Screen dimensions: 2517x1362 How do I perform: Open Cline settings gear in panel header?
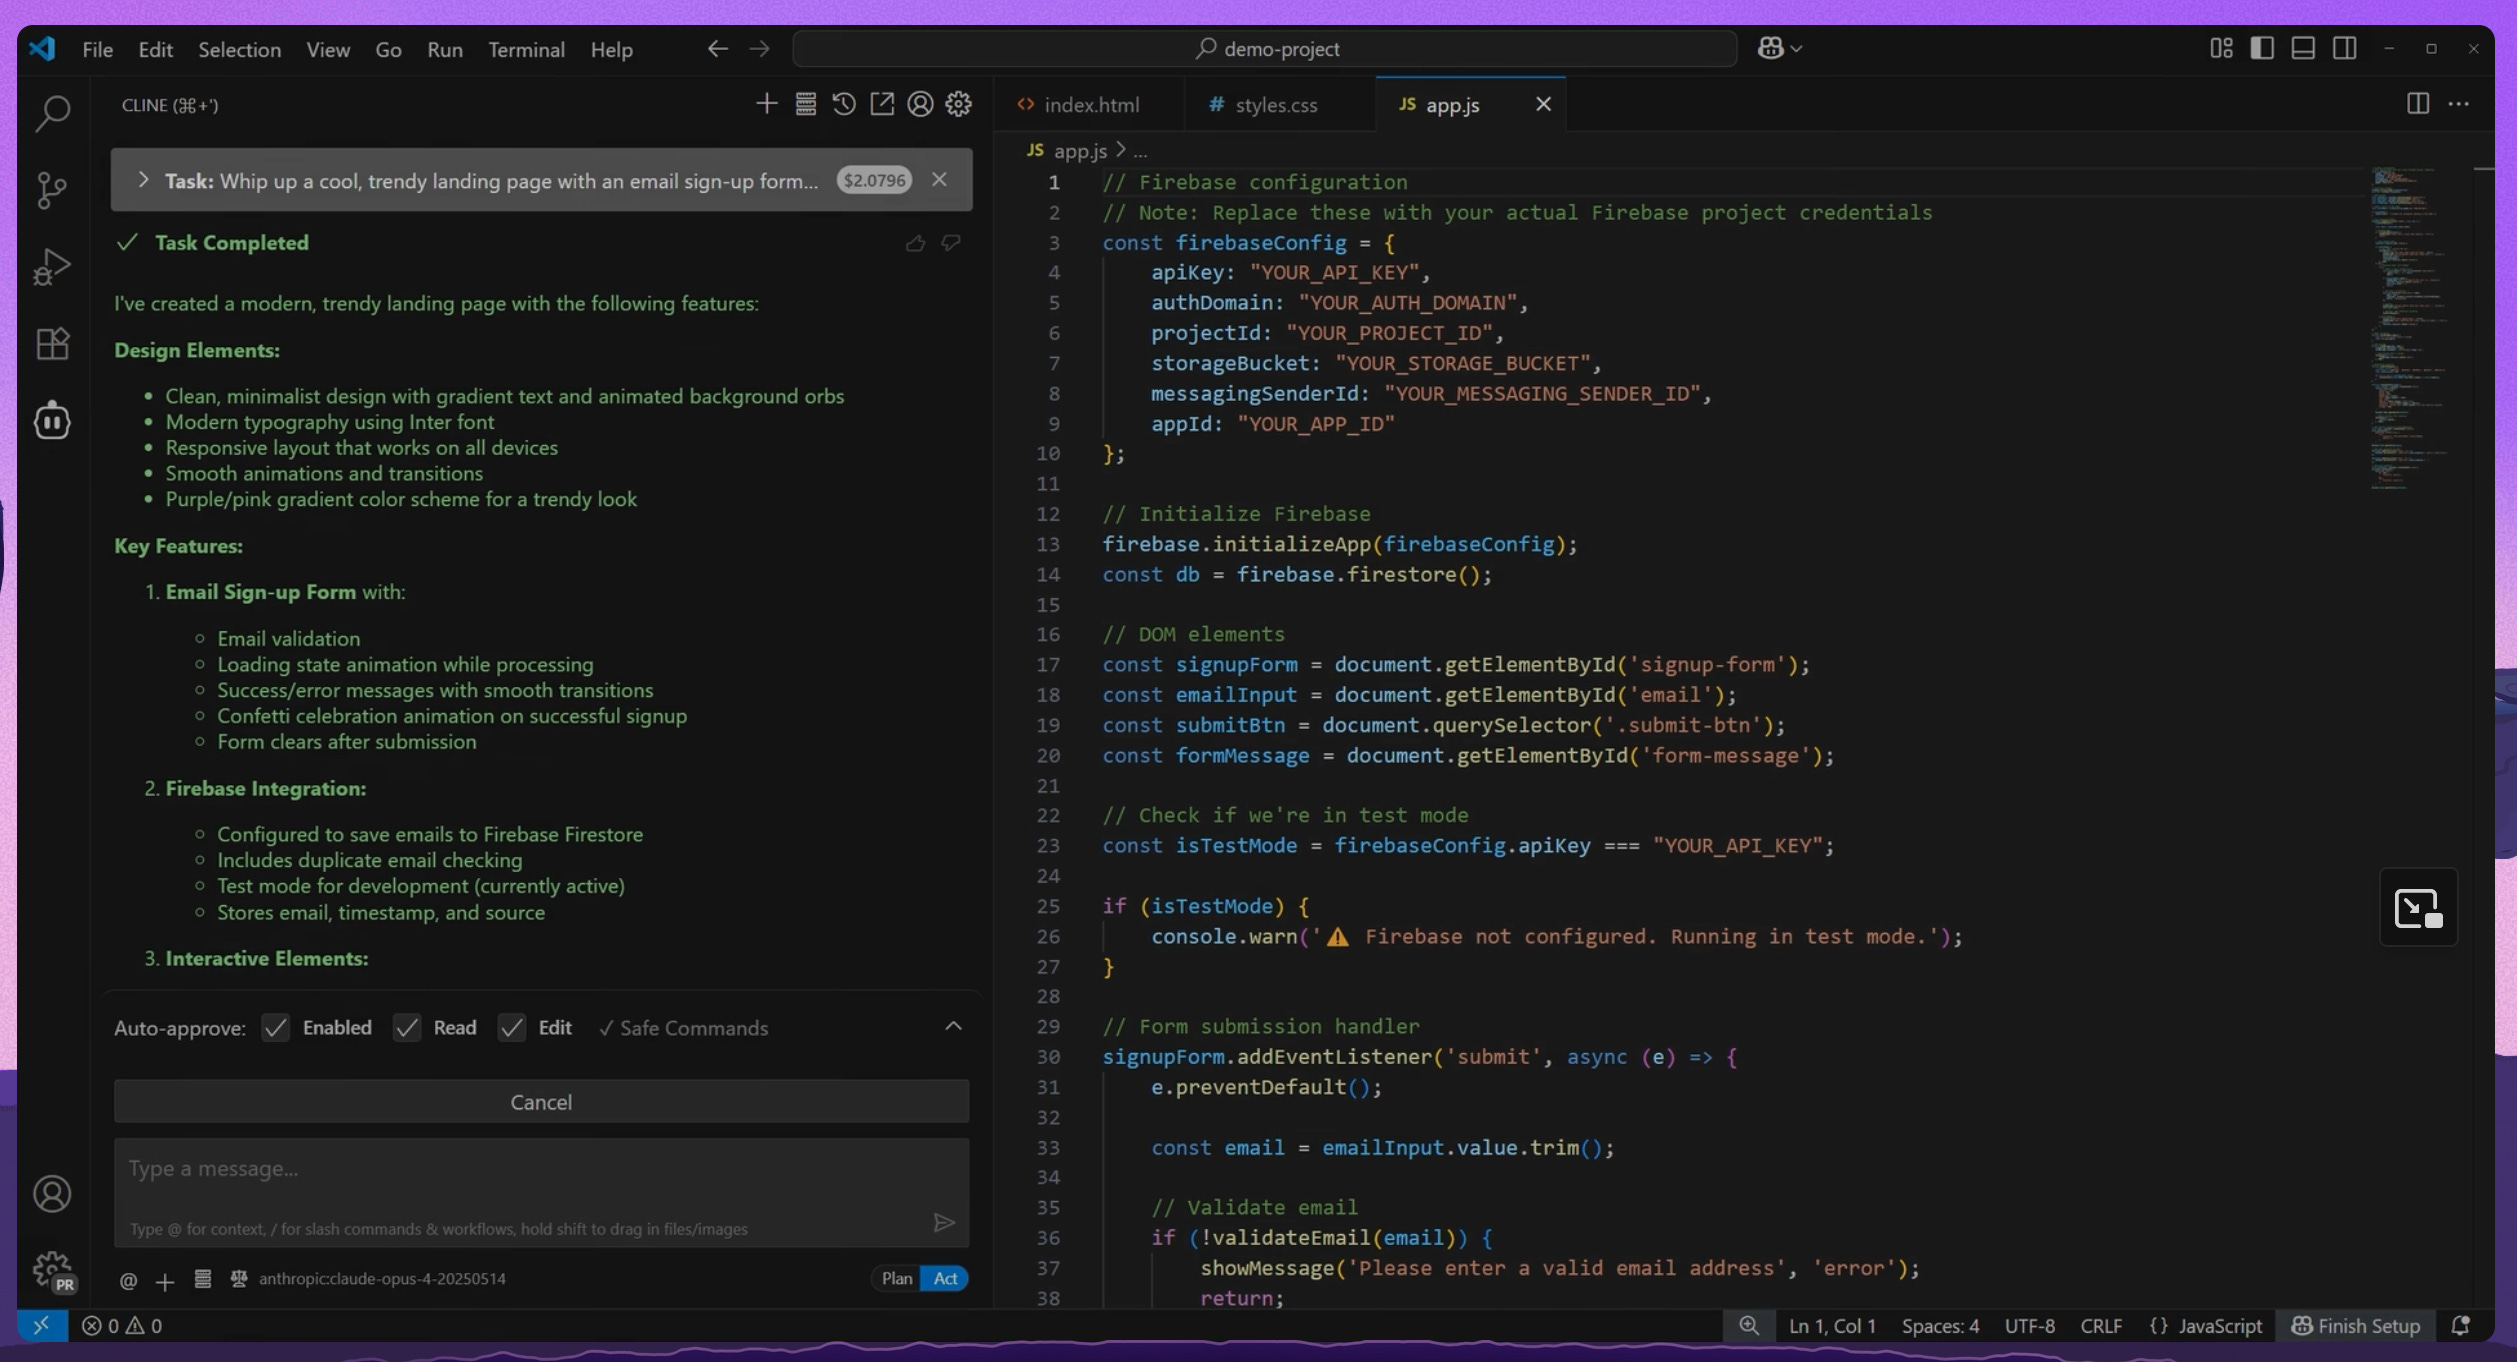(958, 104)
